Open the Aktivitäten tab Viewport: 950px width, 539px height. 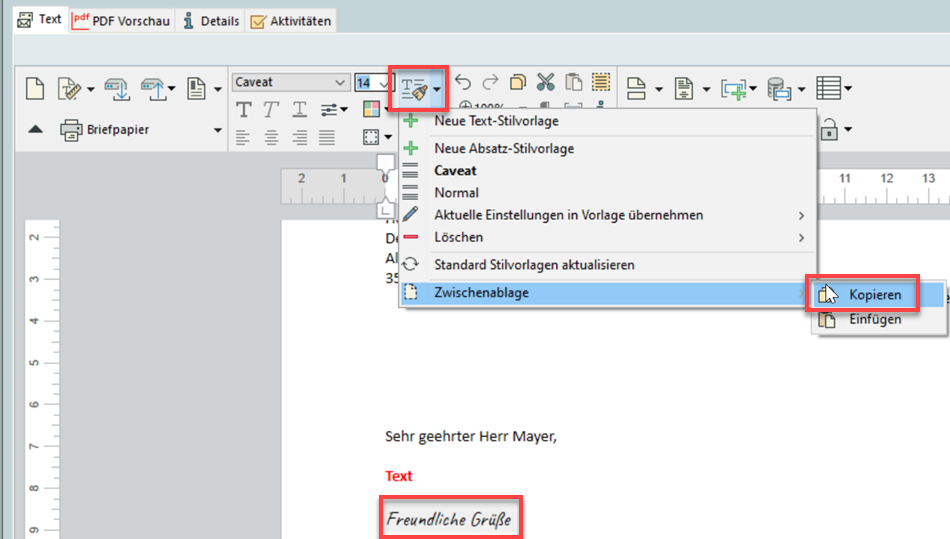290,21
